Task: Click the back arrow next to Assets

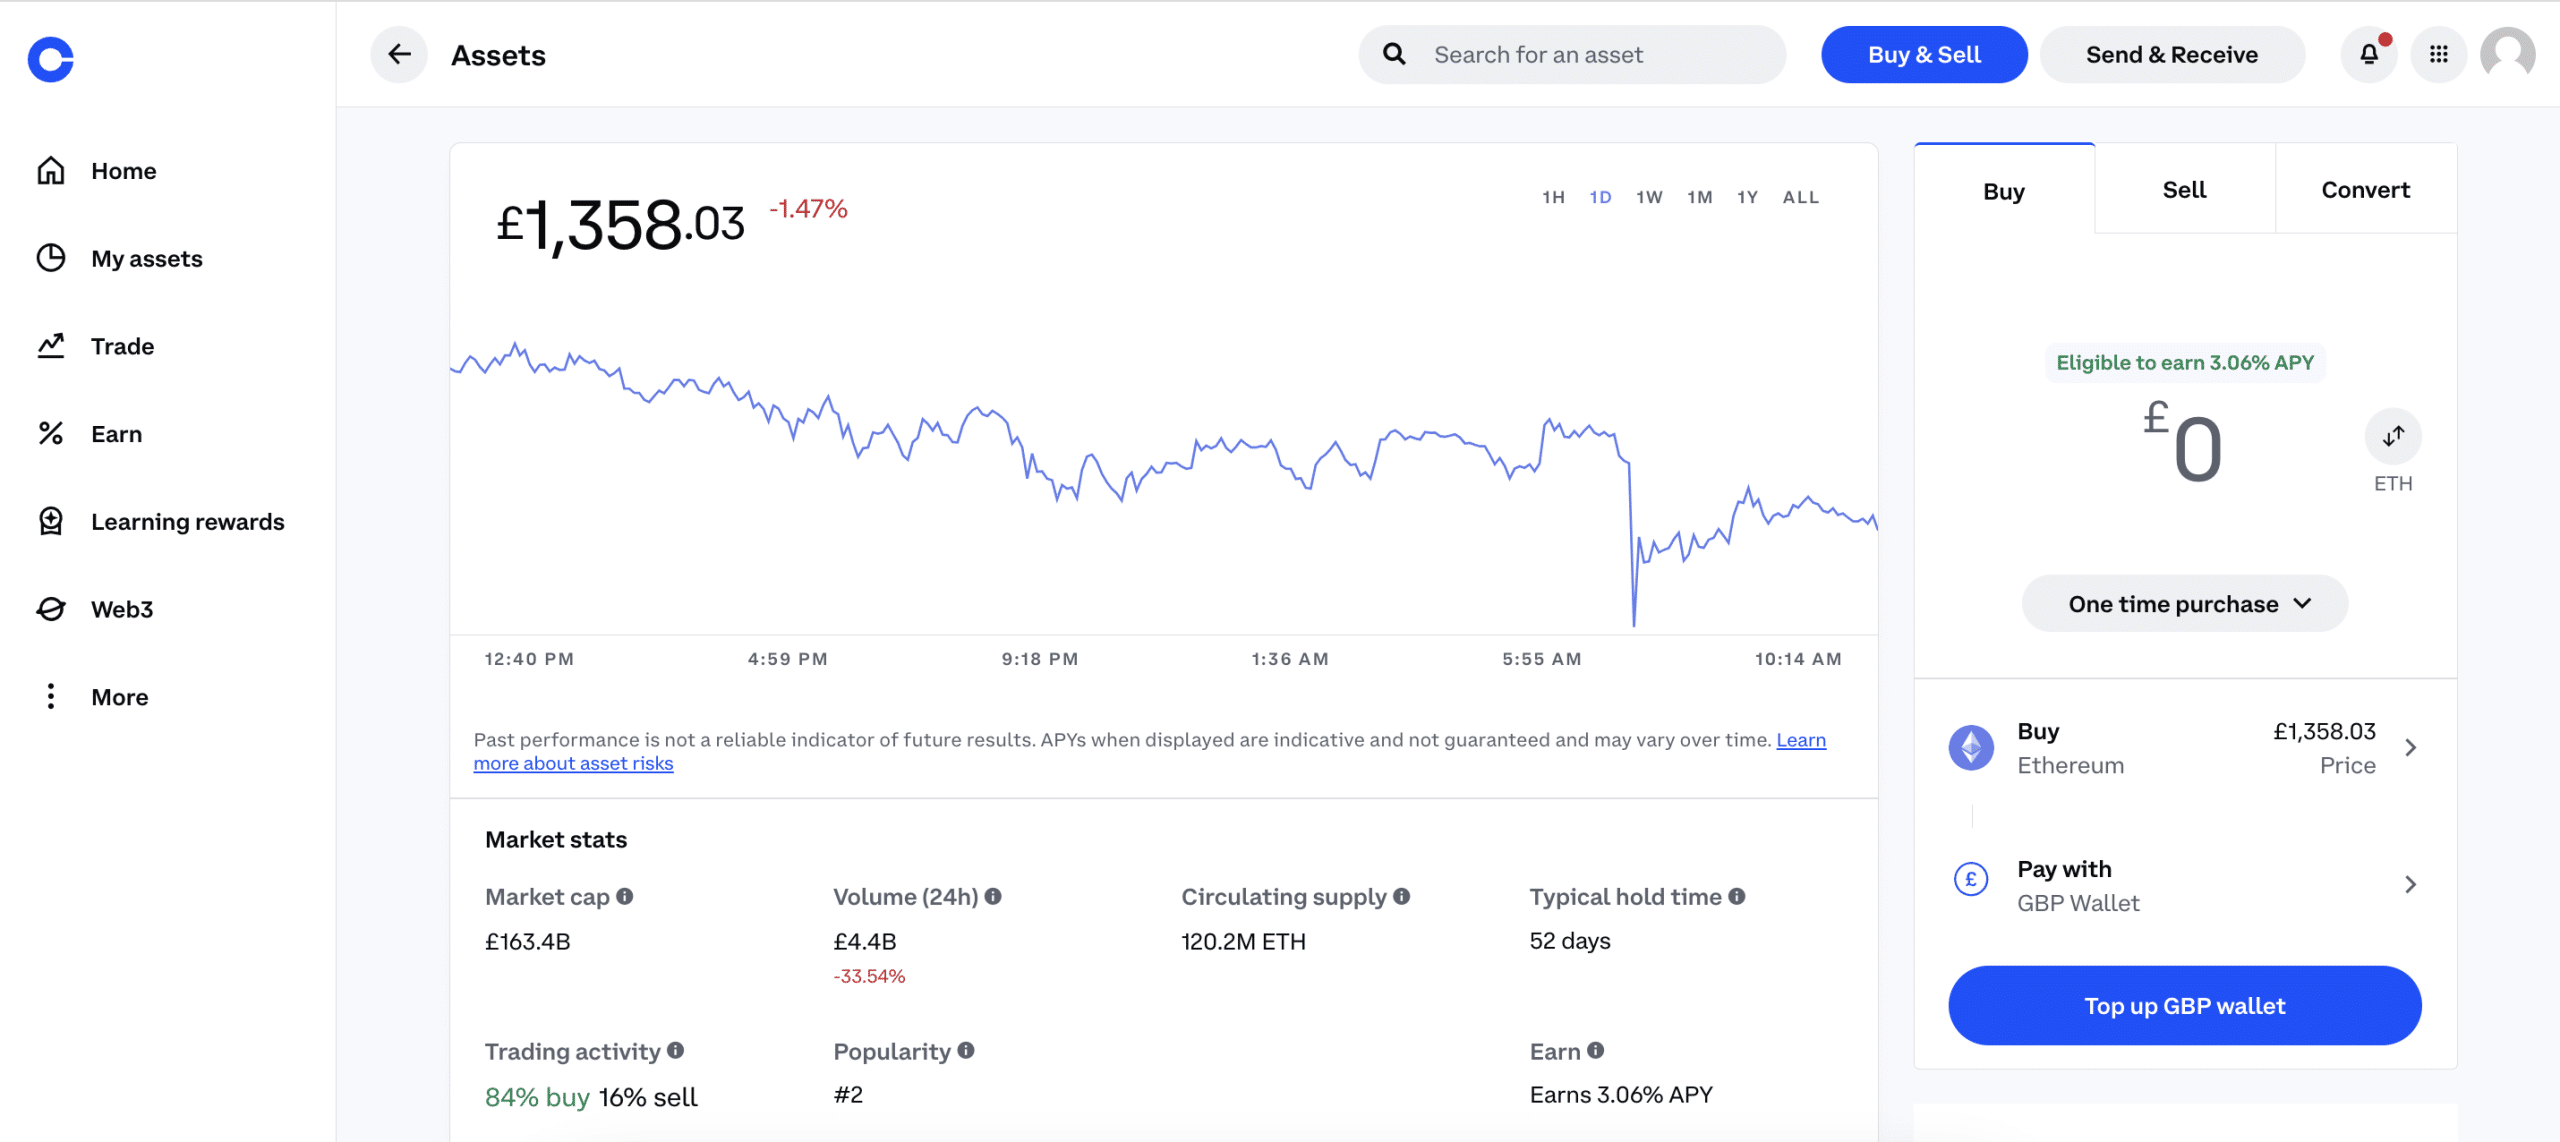Action: click(399, 55)
